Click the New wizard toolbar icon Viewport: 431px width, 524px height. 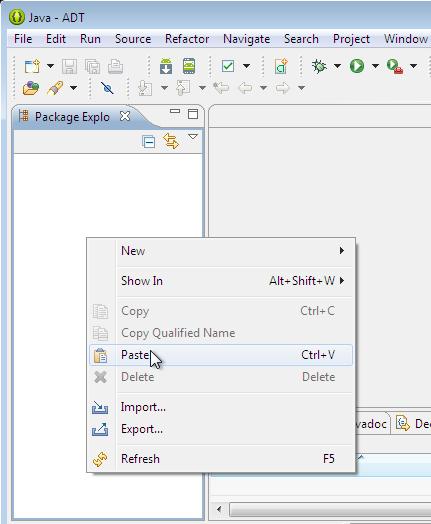pyautogui.click(x=32, y=66)
